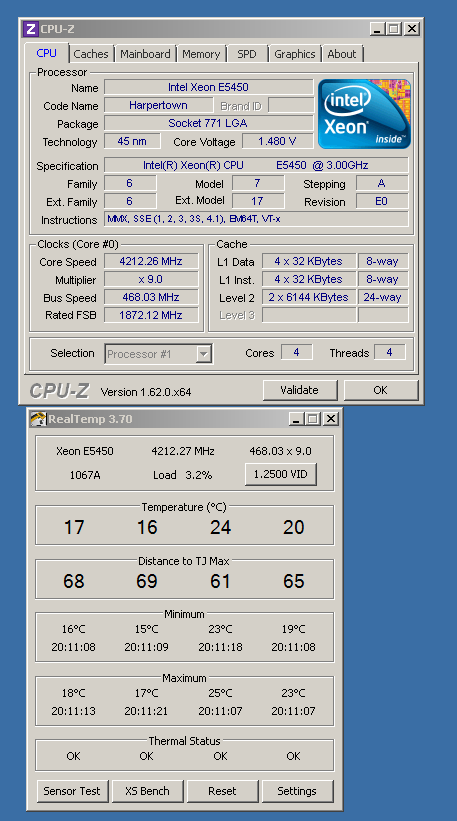The width and height of the screenshot is (457, 821).
Task: Maximize the CPU-Z window
Action: click(x=394, y=29)
